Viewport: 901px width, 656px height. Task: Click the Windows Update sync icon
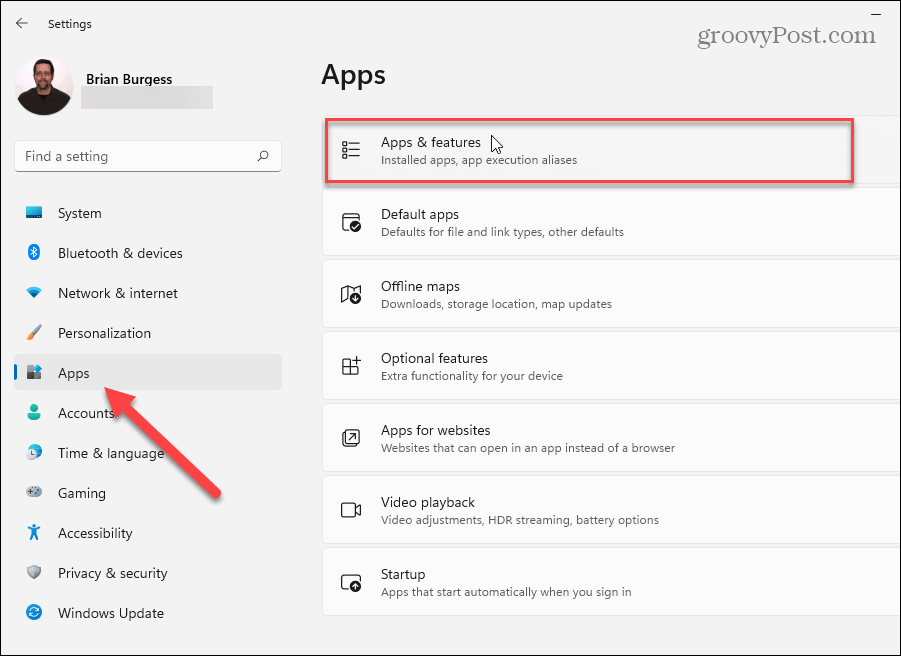pos(34,613)
